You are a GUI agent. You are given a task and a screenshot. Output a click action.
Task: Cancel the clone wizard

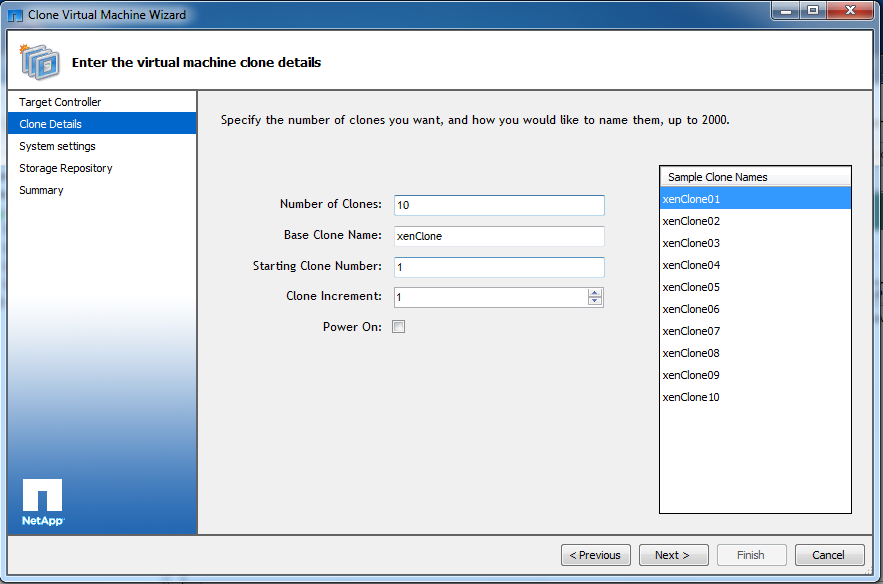coord(828,555)
